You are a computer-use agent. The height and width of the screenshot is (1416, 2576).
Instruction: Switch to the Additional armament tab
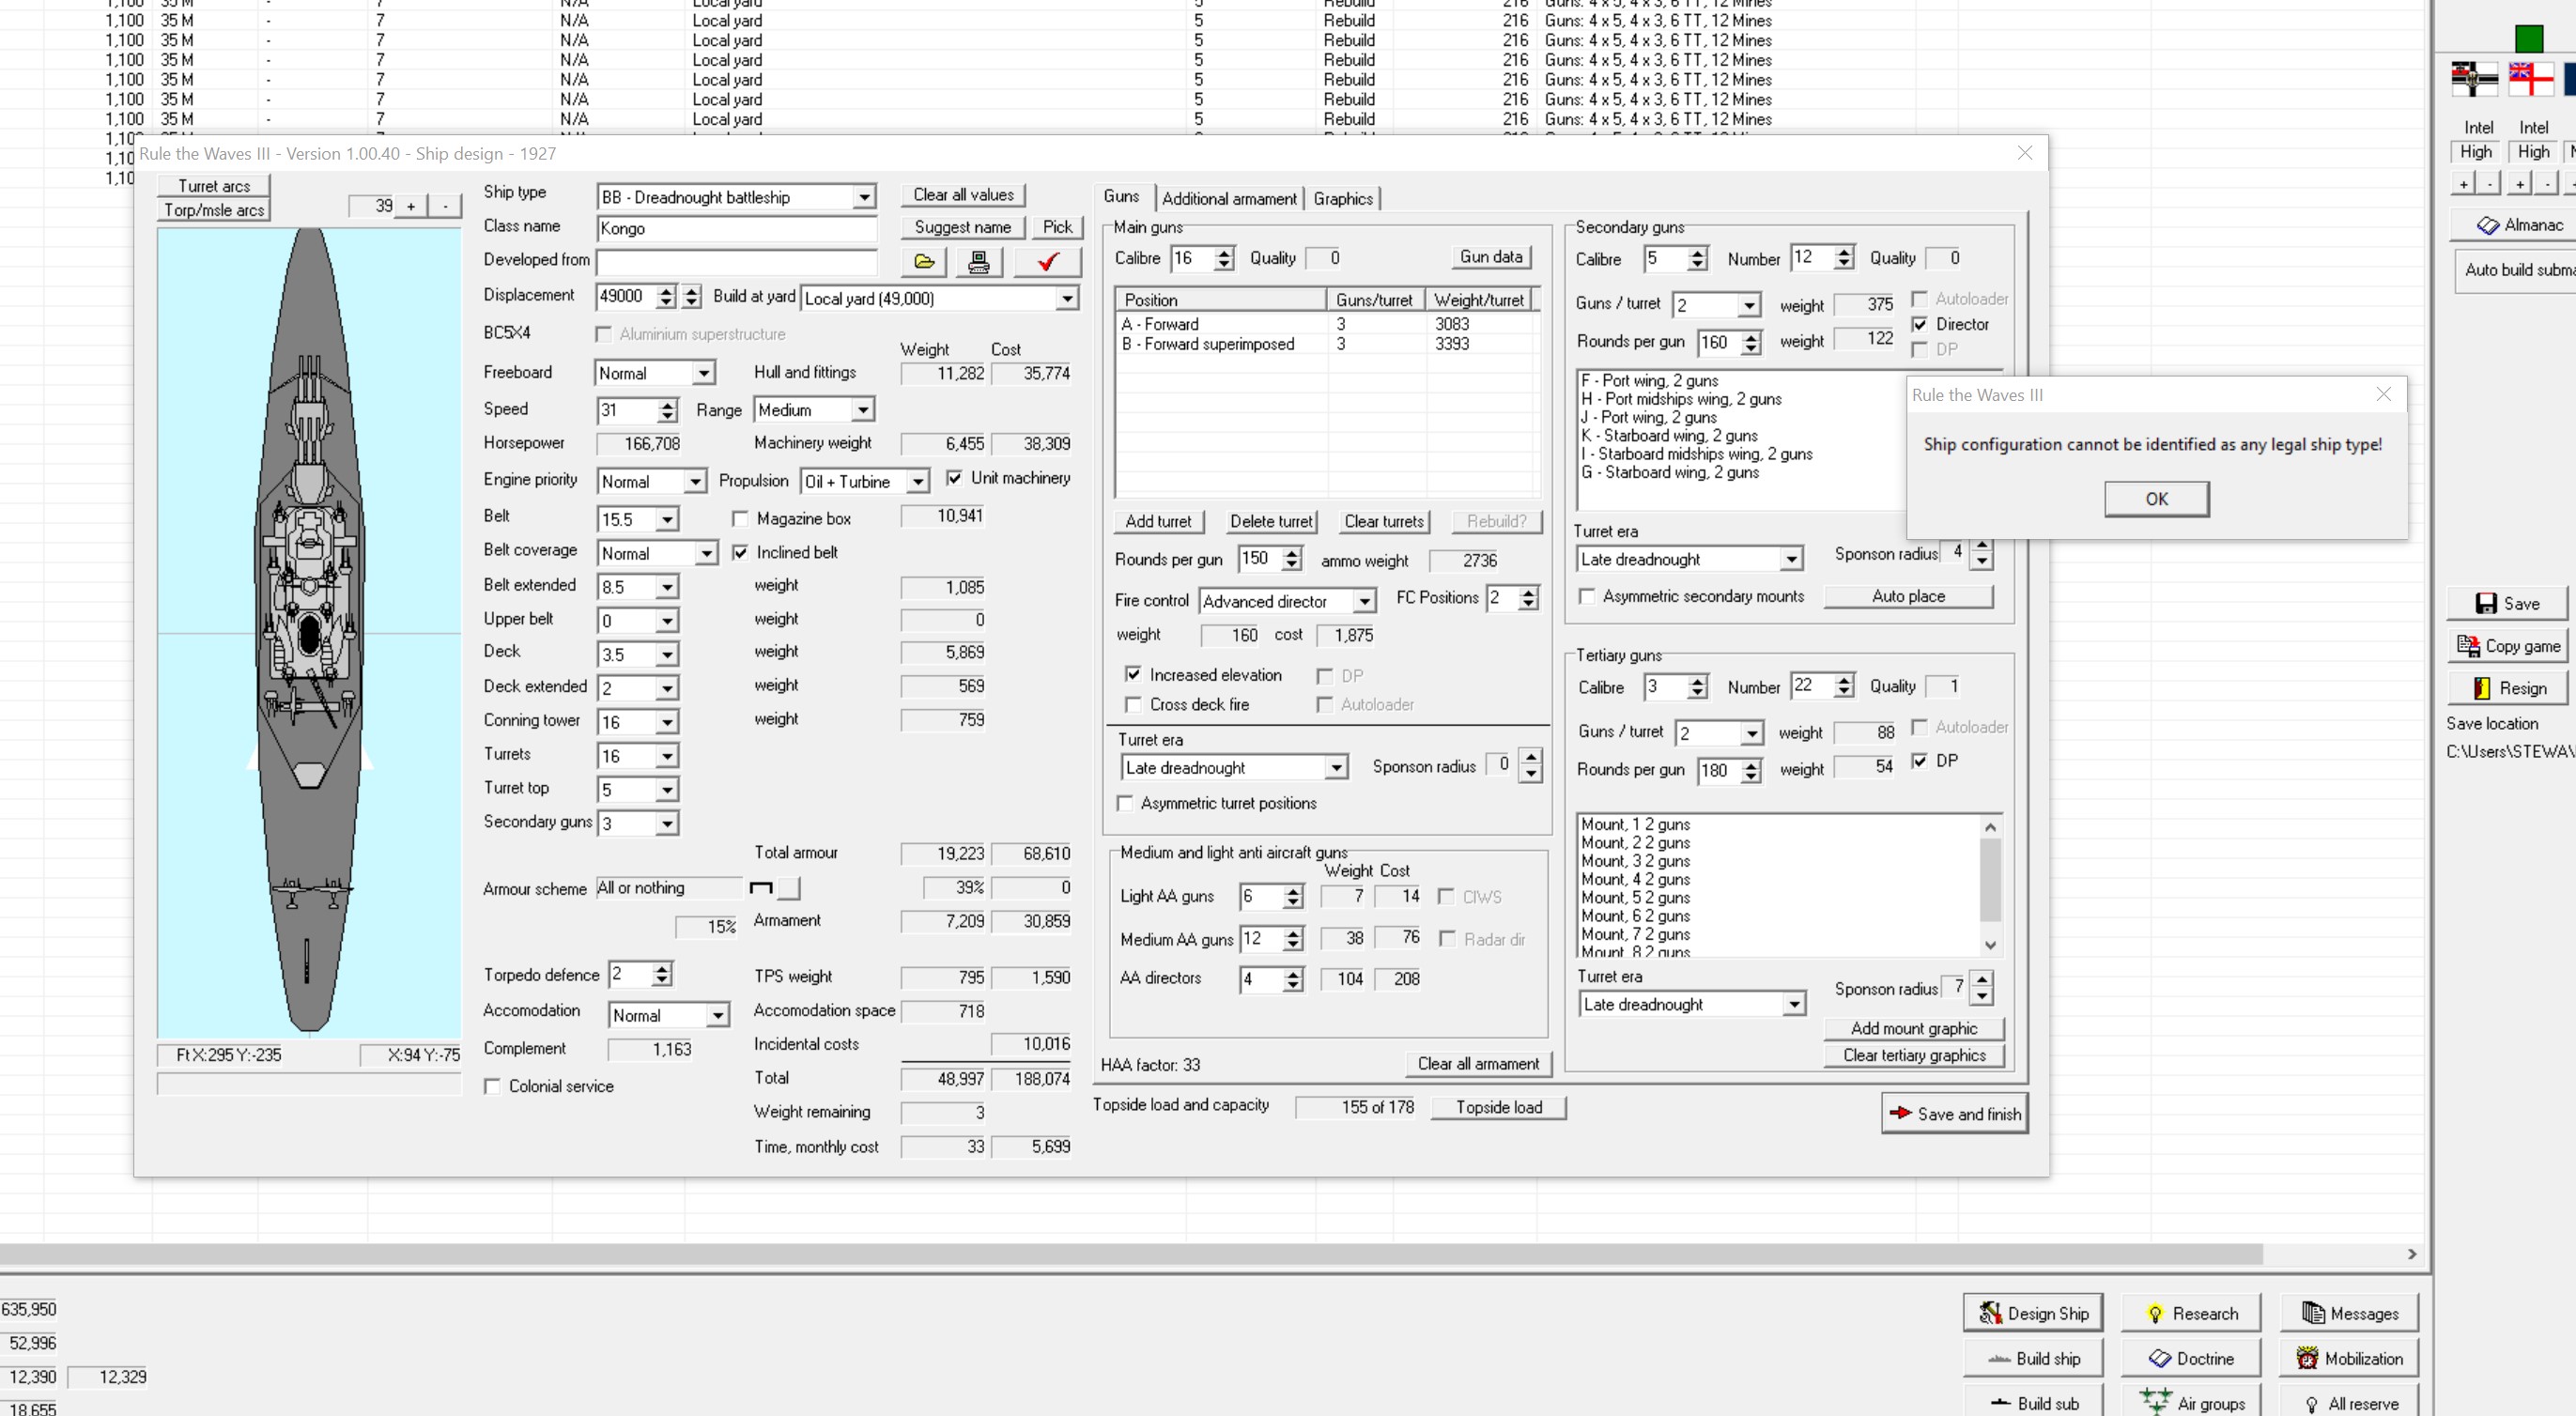1229,199
